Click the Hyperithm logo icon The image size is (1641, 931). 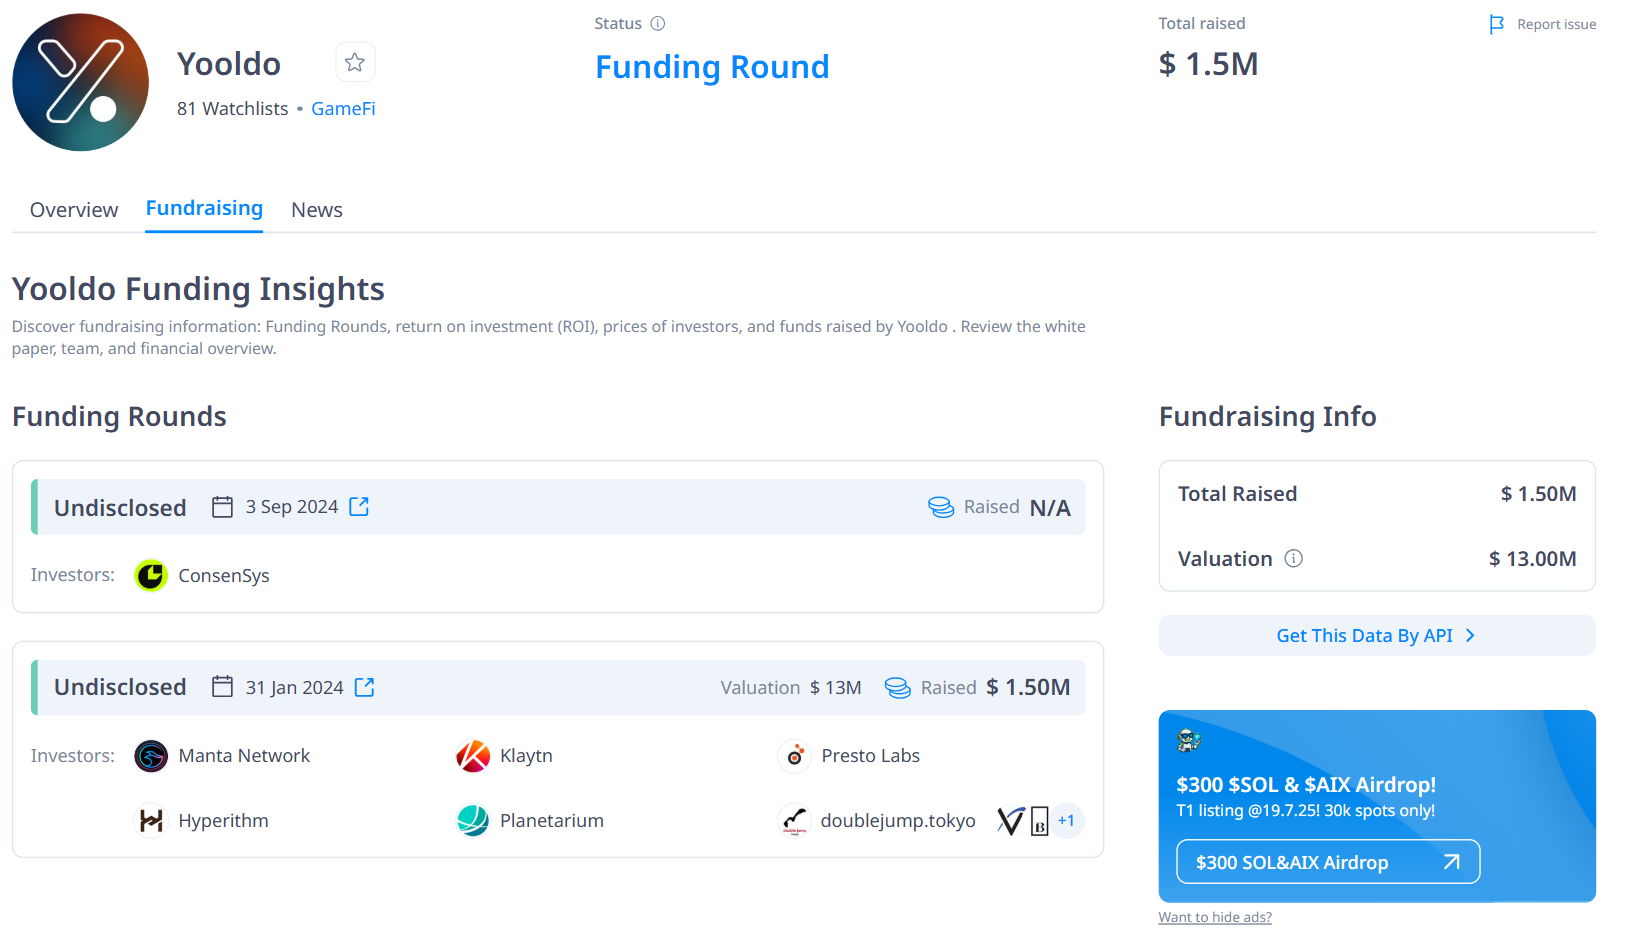click(x=151, y=821)
